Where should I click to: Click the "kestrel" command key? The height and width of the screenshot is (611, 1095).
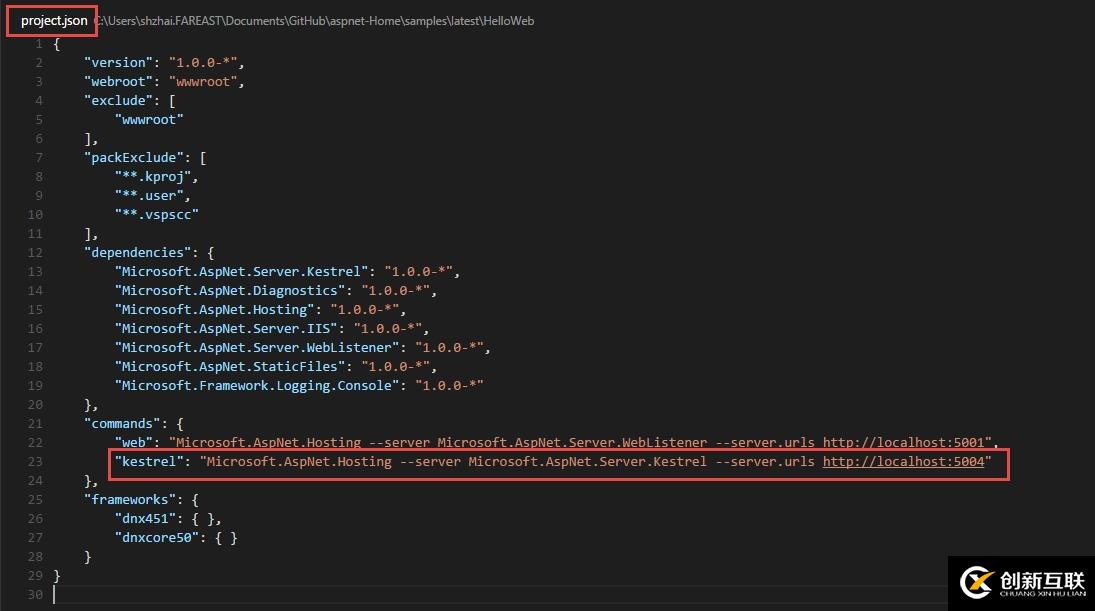pyautogui.click(x=149, y=462)
